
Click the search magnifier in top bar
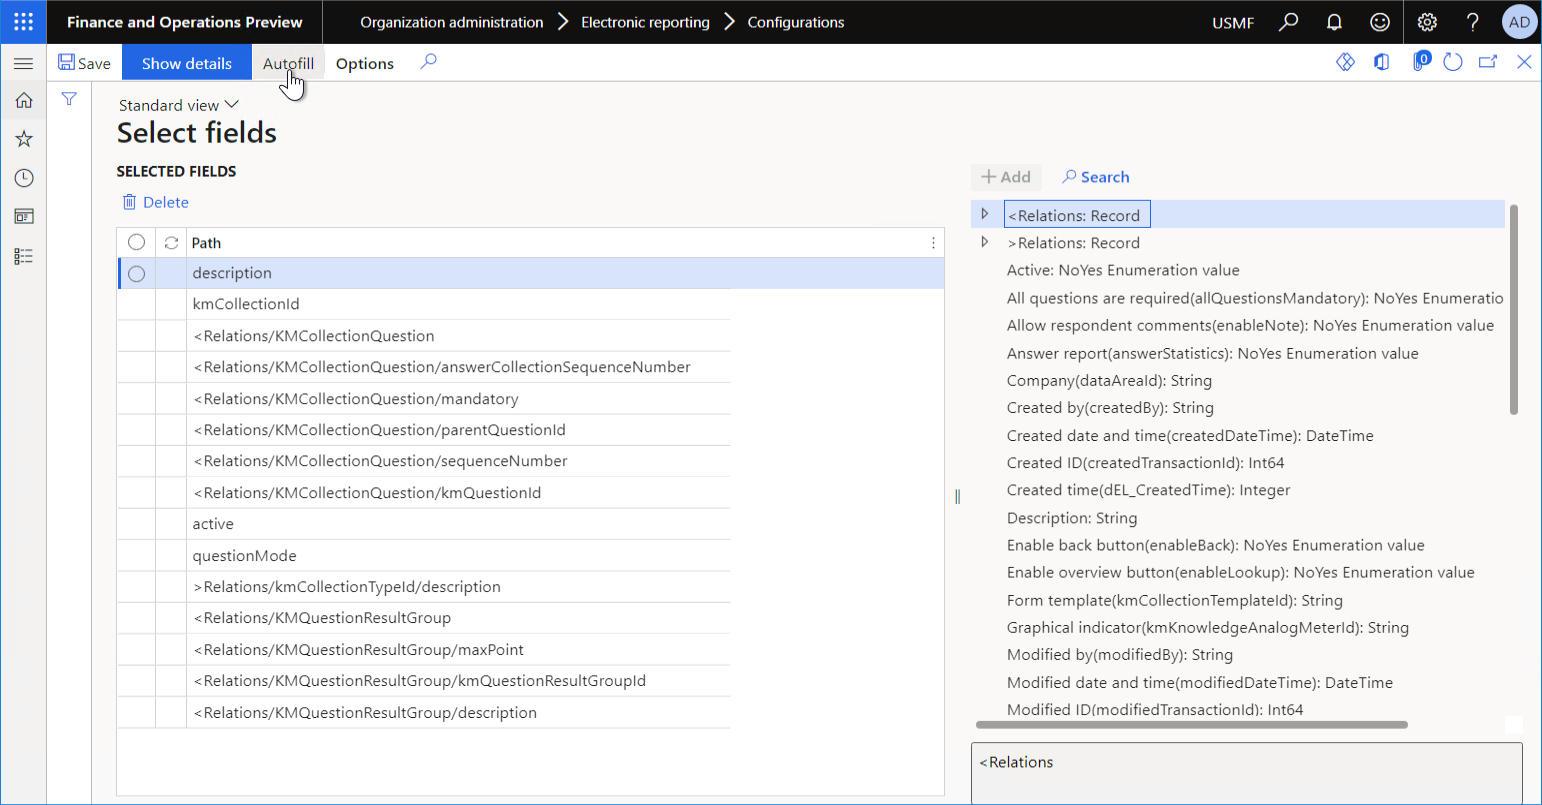point(1289,21)
